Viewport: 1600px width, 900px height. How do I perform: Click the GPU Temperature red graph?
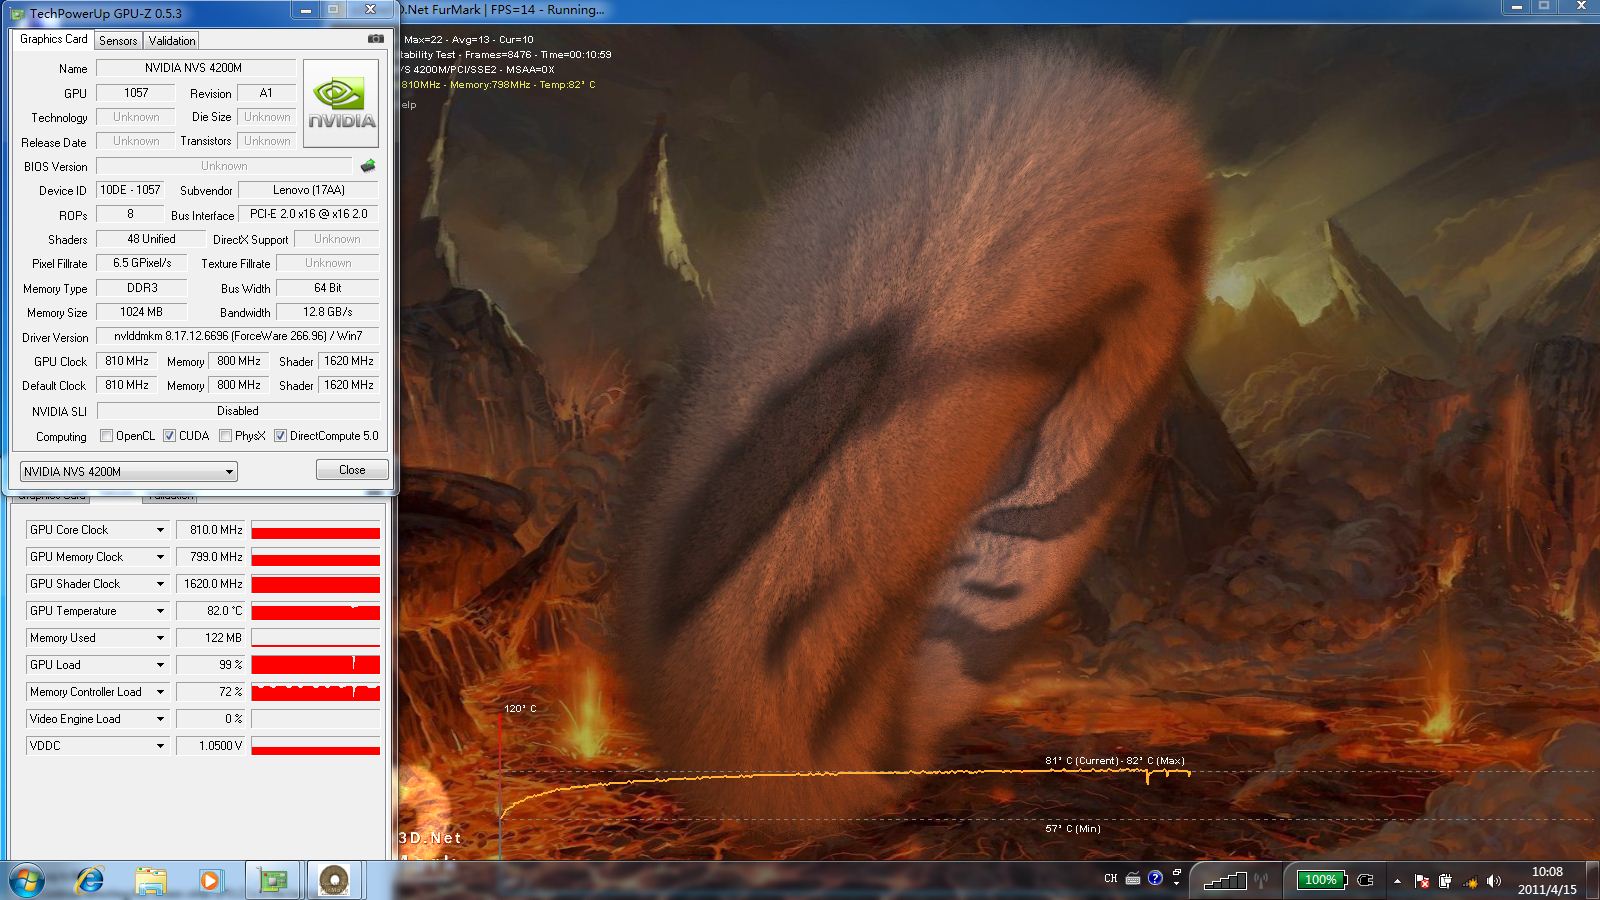pyautogui.click(x=316, y=611)
